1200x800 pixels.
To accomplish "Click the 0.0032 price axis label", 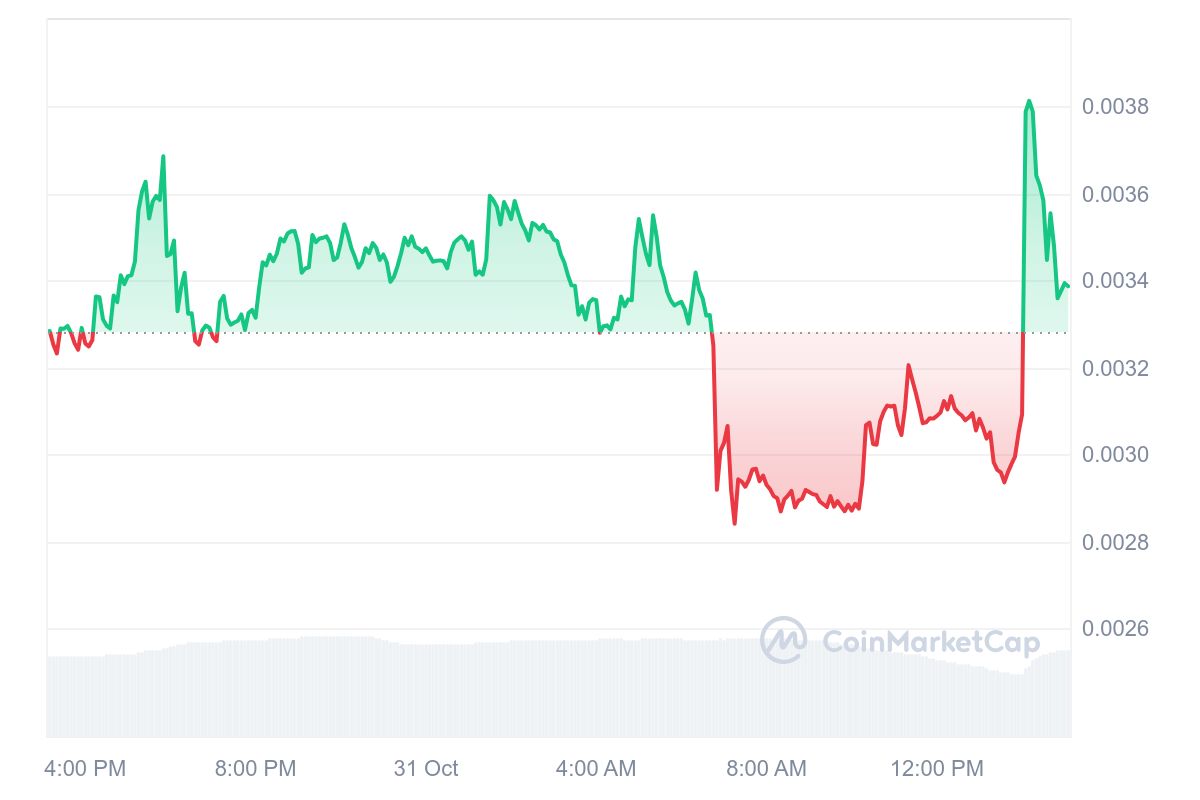I will [x=1115, y=369].
